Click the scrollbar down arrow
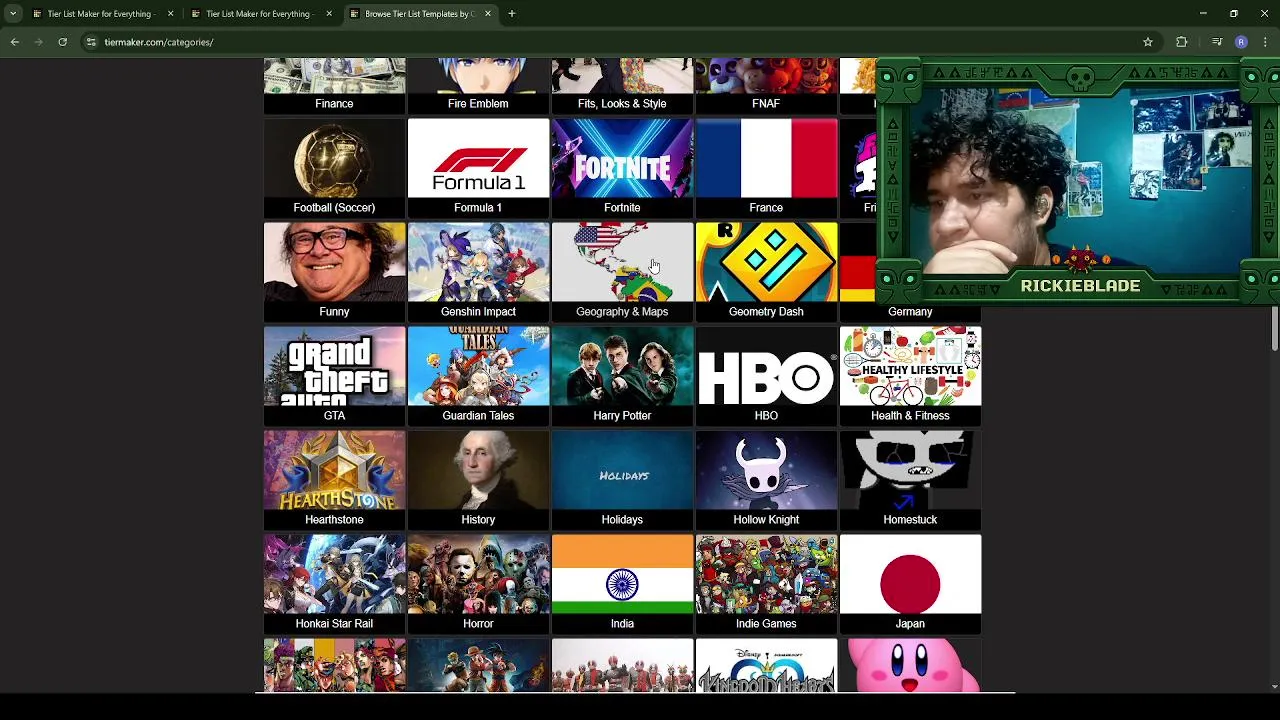The height and width of the screenshot is (720, 1280). pyautogui.click(x=1274, y=686)
